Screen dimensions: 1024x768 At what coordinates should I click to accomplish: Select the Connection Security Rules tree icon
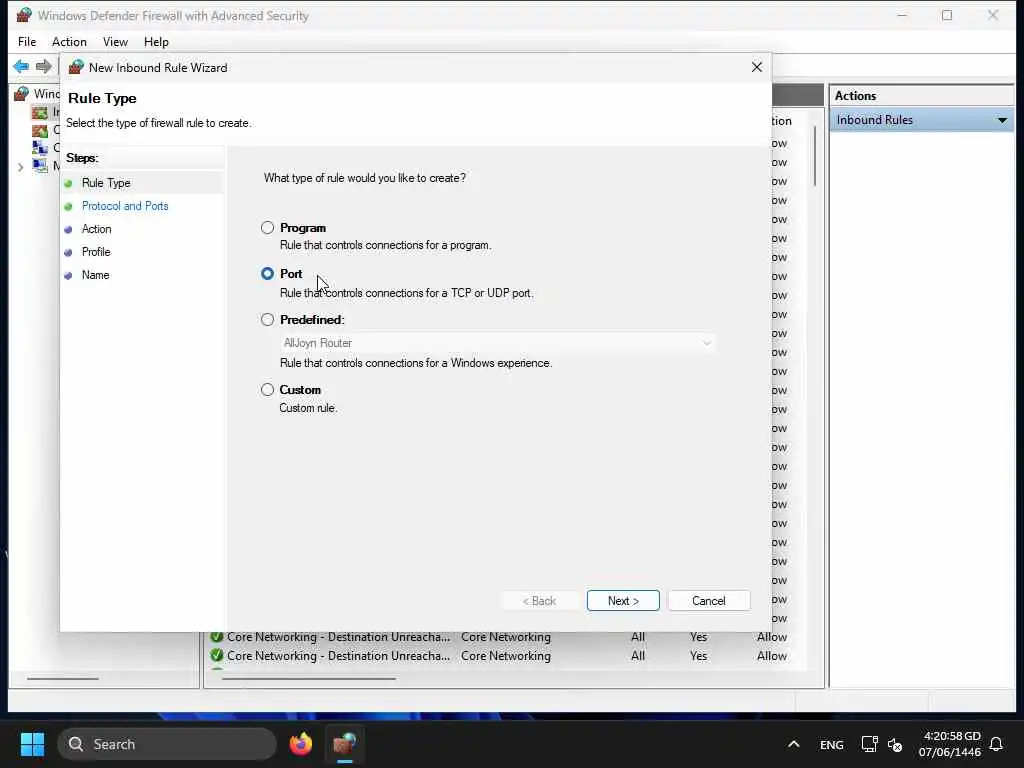point(40,148)
